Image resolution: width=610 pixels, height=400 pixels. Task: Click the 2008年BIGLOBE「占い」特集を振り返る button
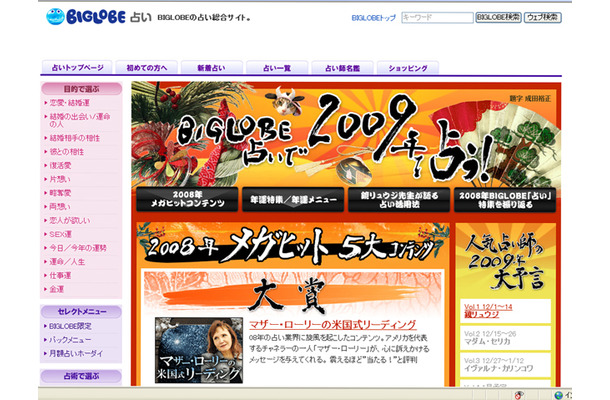point(505,200)
